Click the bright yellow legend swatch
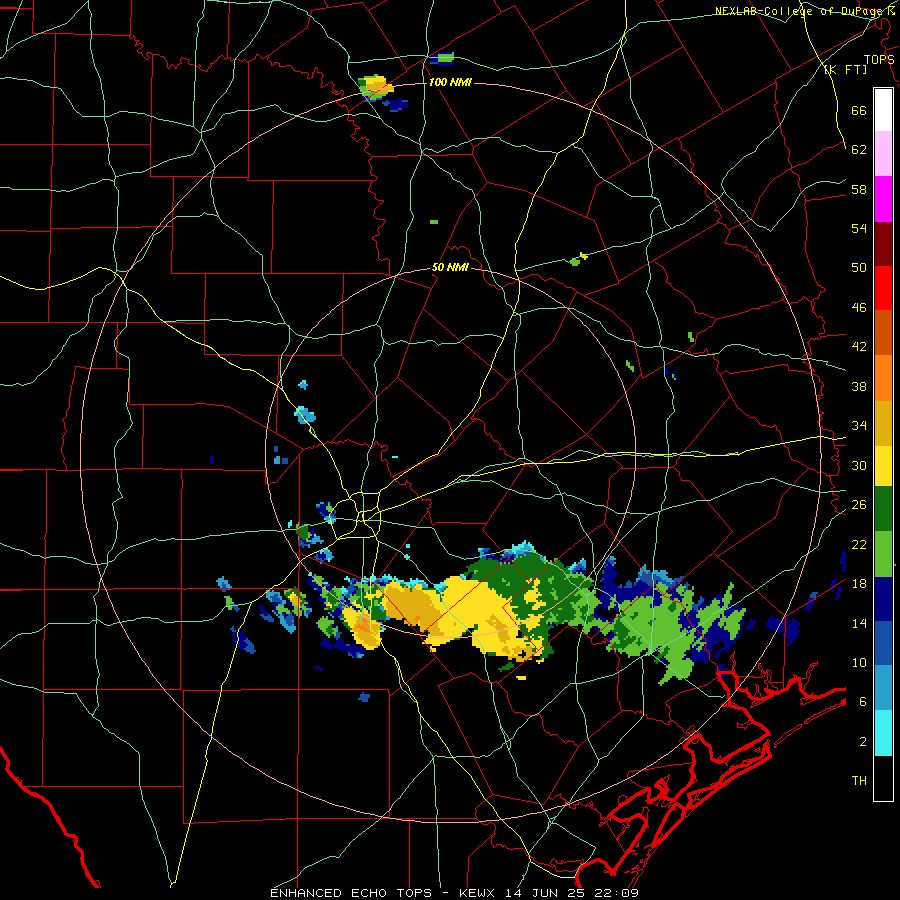This screenshot has height=900, width=900. pyautogui.click(x=883, y=465)
